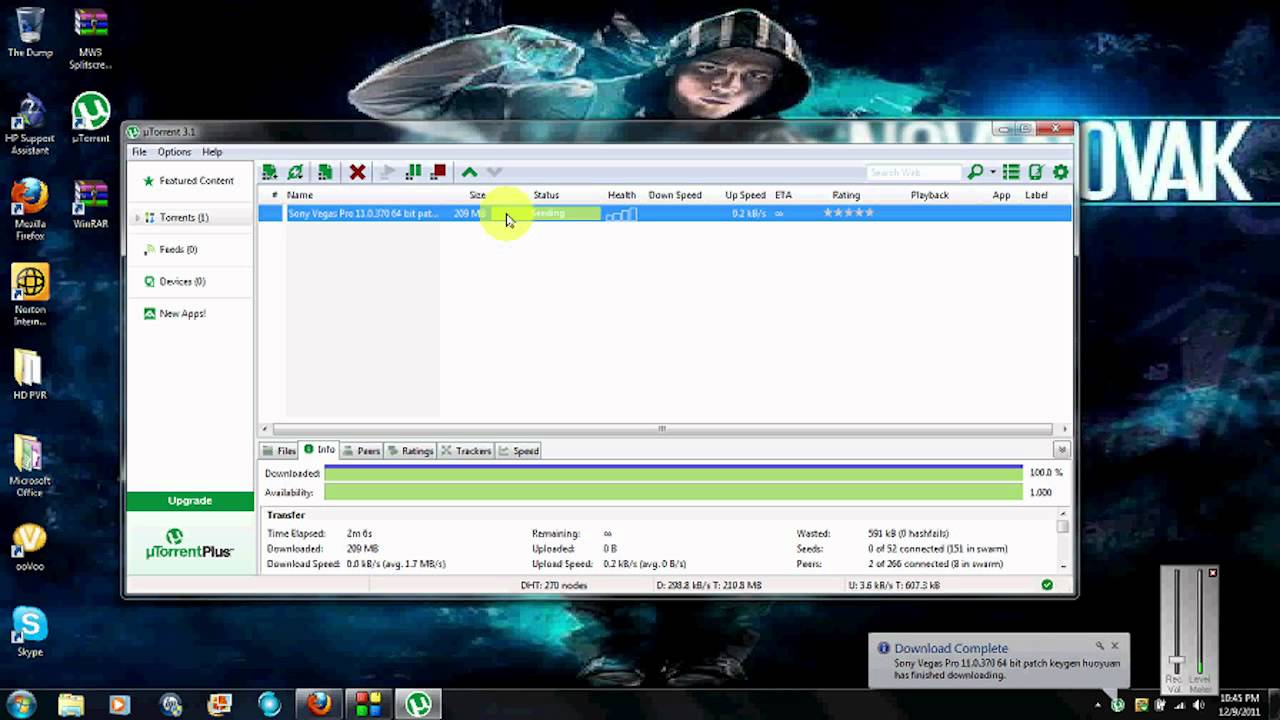This screenshot has width=1280, height=720.
Task: Open Preferences via green gear icon
Action: coord(1061,172)
